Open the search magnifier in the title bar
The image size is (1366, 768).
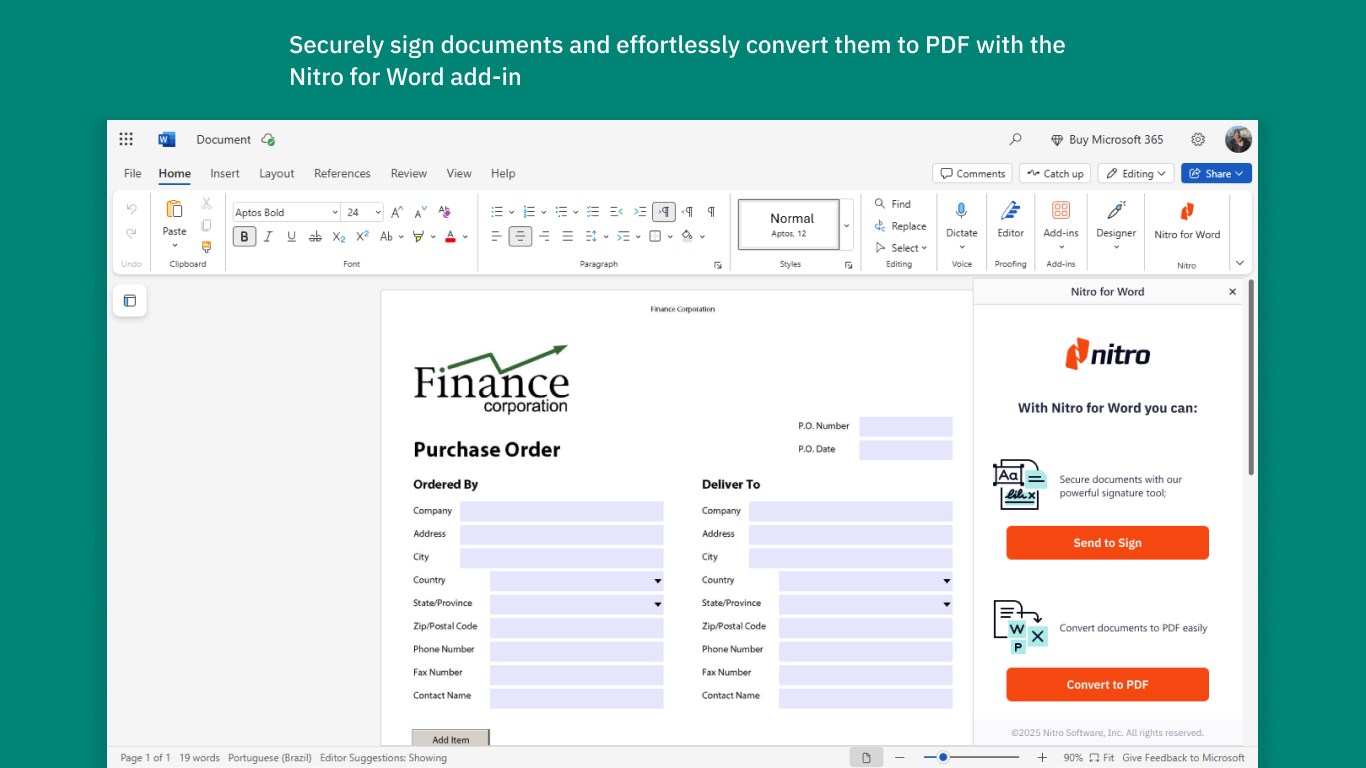pos(1016,139)
